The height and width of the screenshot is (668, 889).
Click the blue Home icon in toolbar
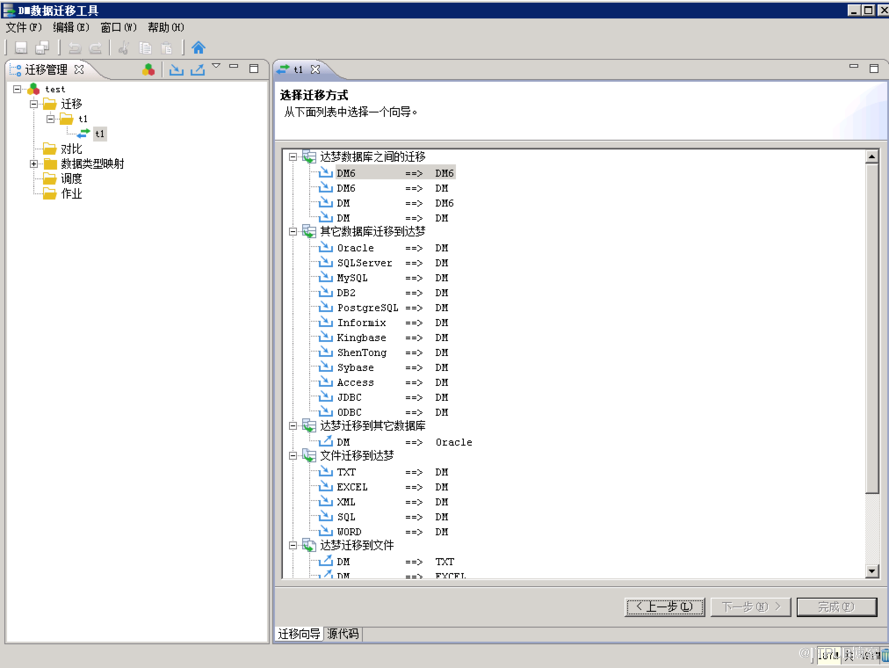click(x=198, y=47)
